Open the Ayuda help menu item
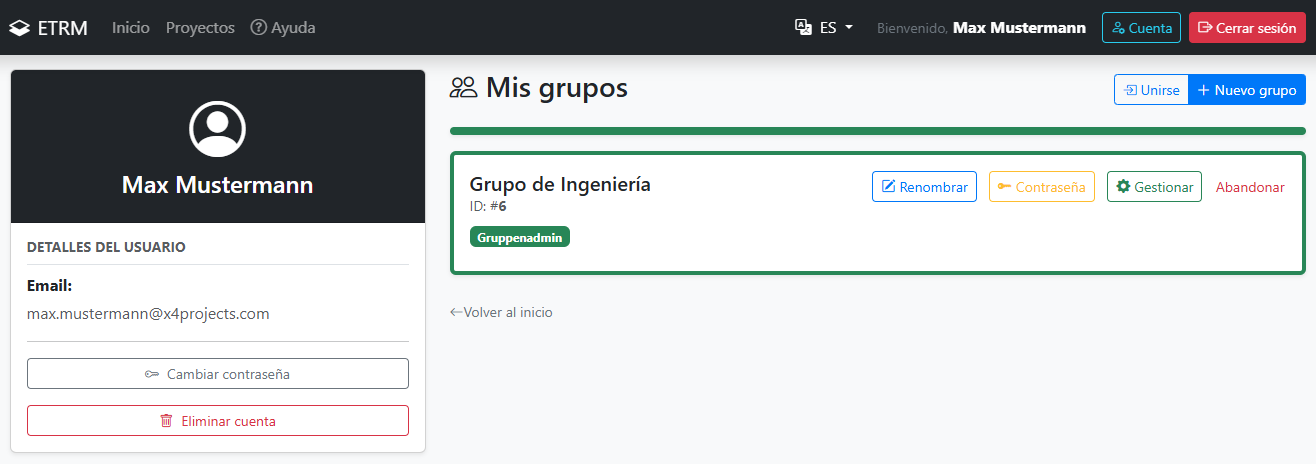 tap(283, 28)
